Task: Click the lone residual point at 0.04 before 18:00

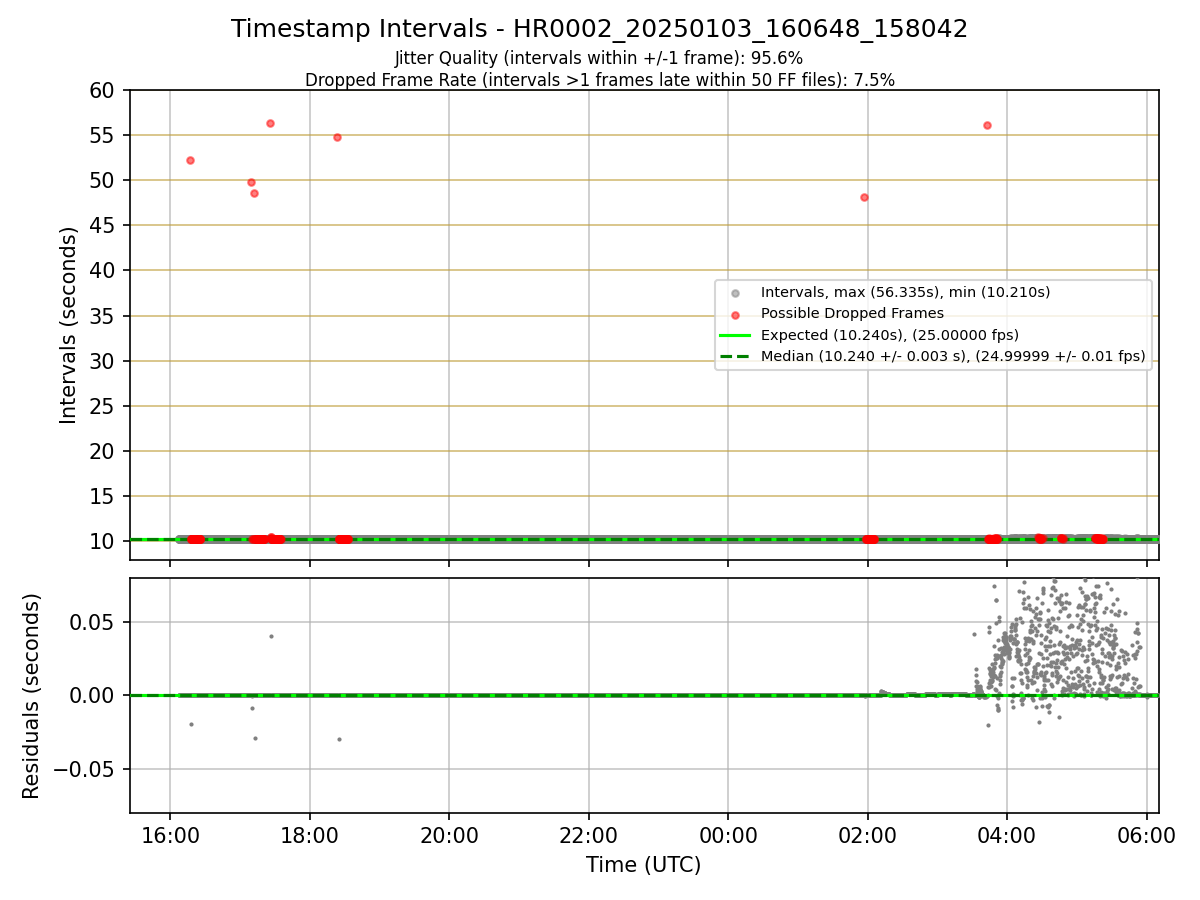Action: click(x=271, y=636)
